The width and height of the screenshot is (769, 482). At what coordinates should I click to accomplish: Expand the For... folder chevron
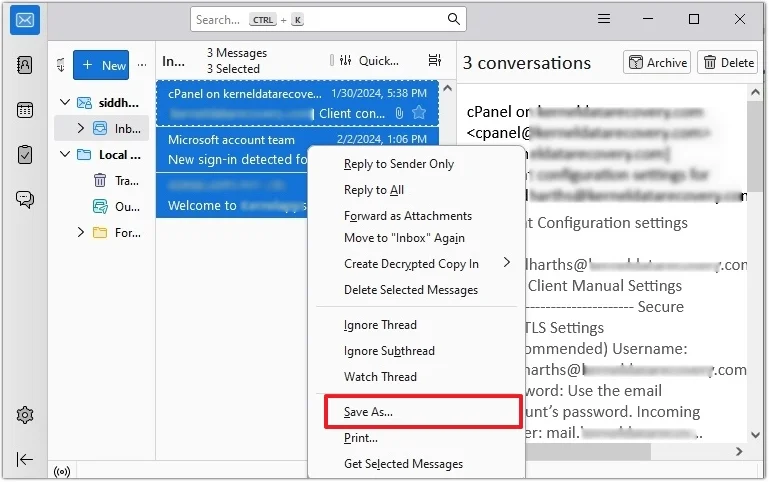tap(81, 232)
